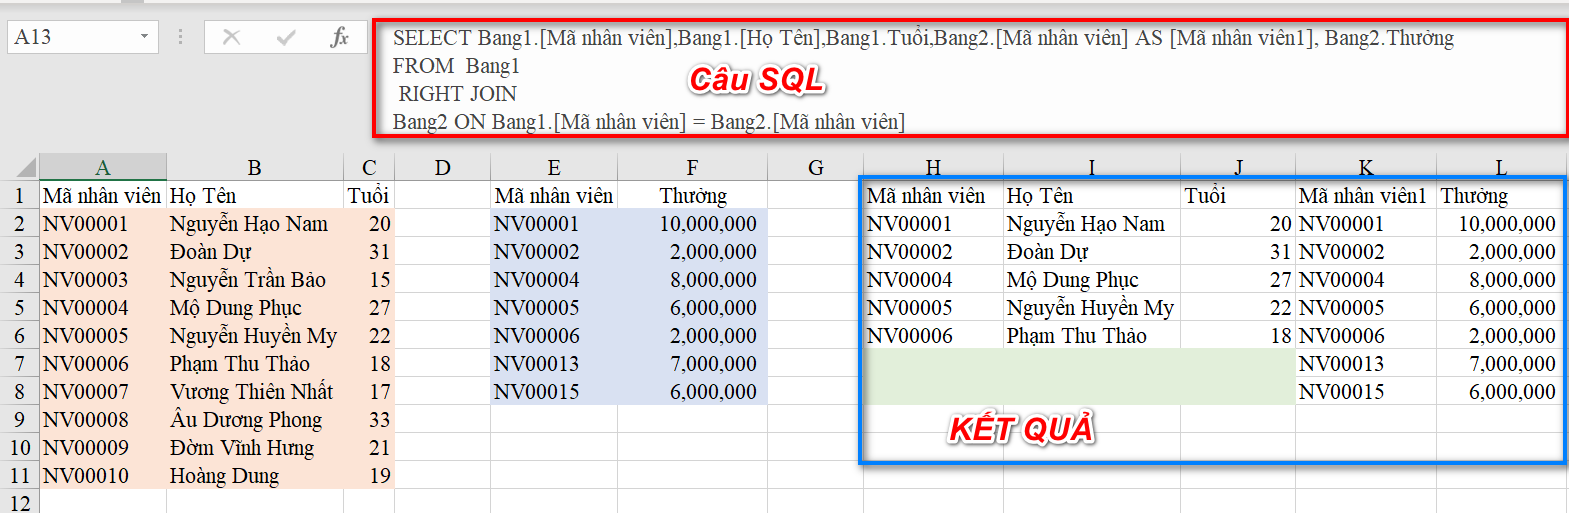Click cell K1 'Mã nhân viên1'
Image resolution: width=1569 pixels, height=513 pixels.
(x=1366, y=195)
